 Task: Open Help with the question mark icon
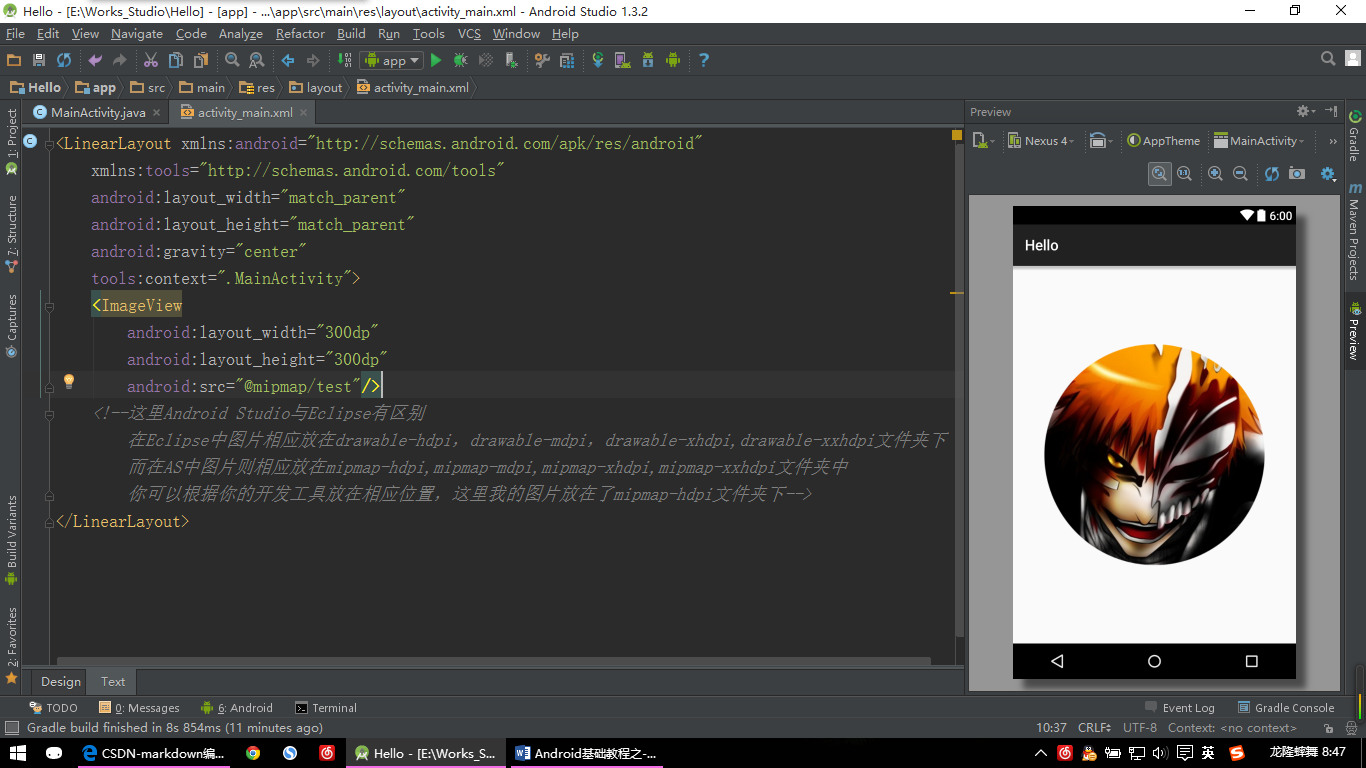click(x=704, y=60)
